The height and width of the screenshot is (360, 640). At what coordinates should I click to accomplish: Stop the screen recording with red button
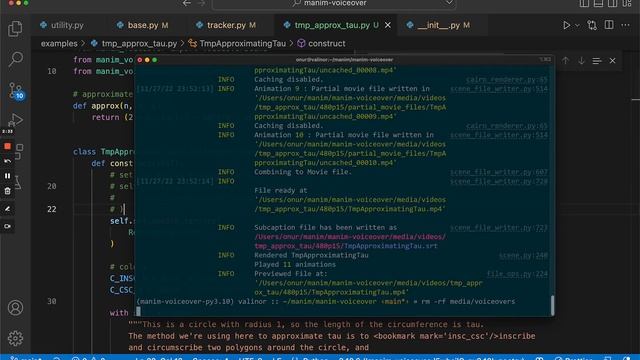pyautogui.click(x=7, y=146)
